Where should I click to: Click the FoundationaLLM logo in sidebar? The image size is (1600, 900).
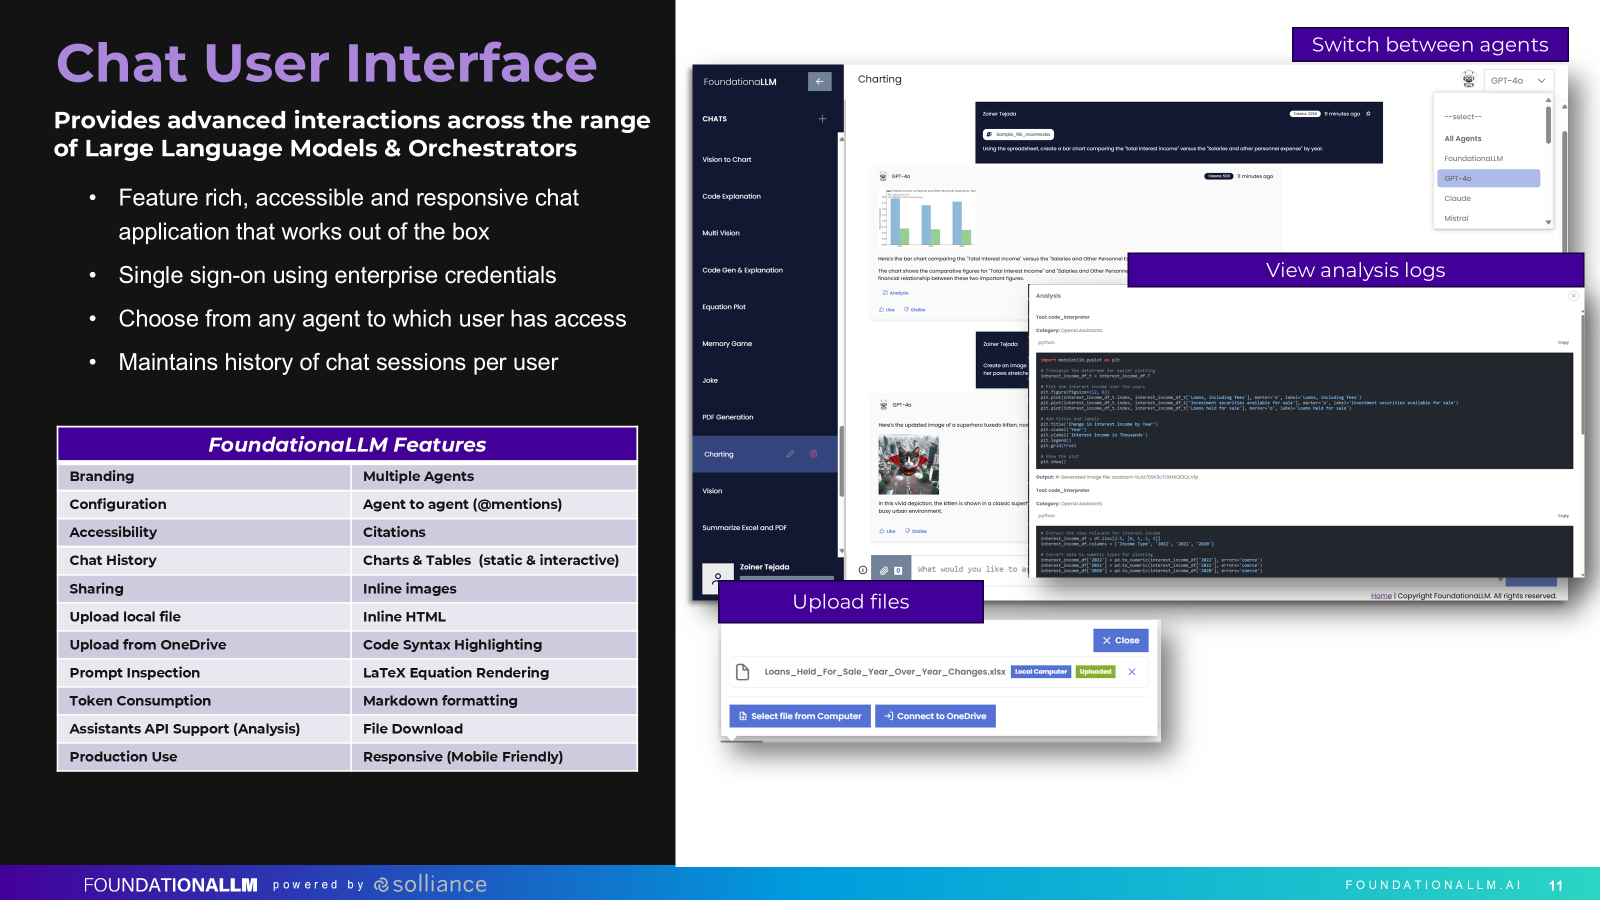tap(740, 82)
